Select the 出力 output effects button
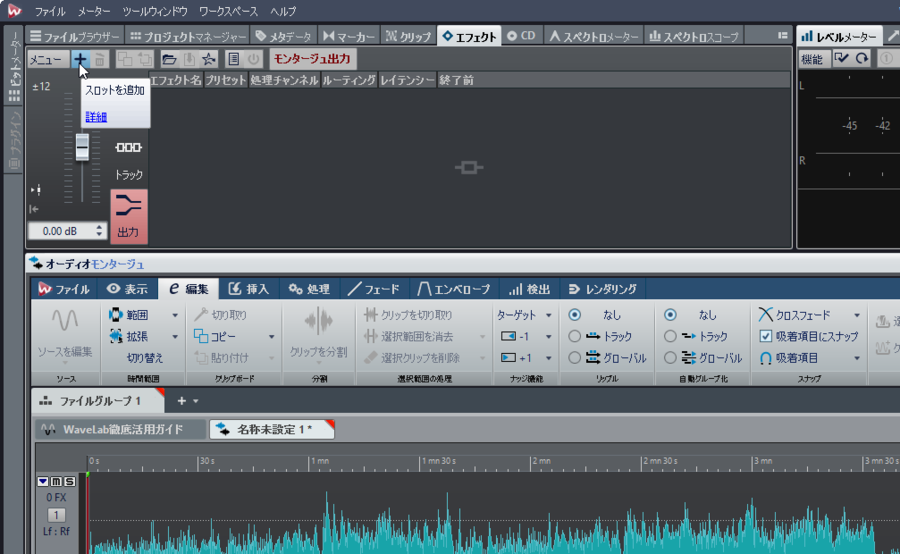This screenshot has width=900, height=554. point(129,216)
